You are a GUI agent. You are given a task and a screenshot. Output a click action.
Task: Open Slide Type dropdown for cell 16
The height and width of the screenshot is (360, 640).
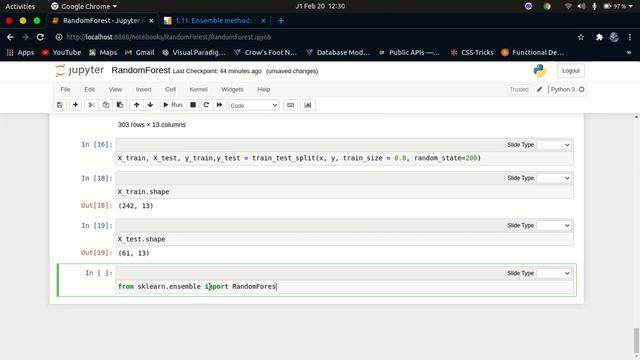point(554,145)
